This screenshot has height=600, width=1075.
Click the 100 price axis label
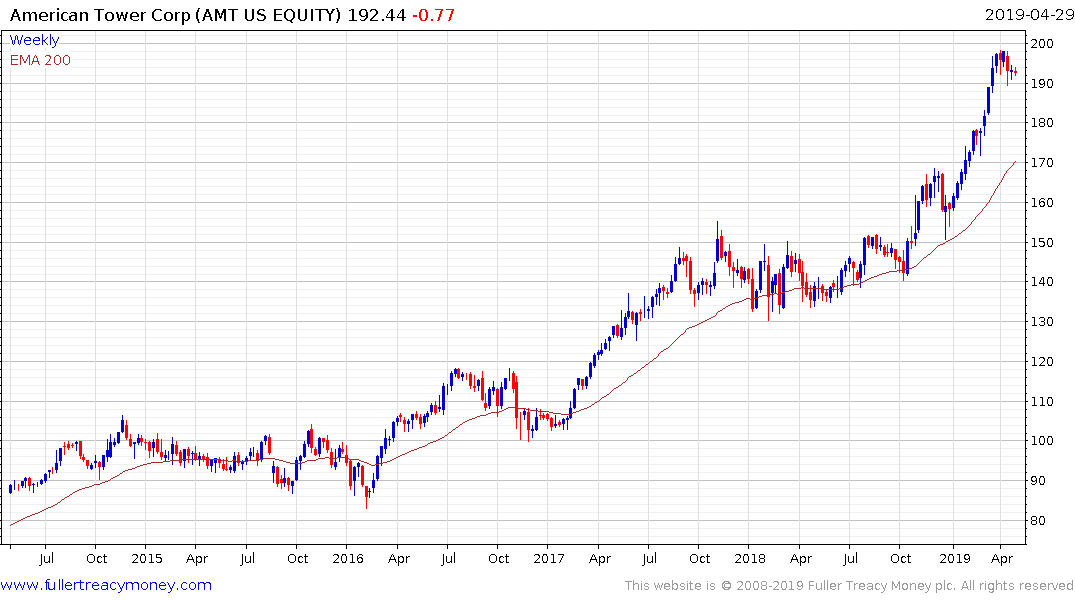pyautogui.click(x=1042, y=441)
